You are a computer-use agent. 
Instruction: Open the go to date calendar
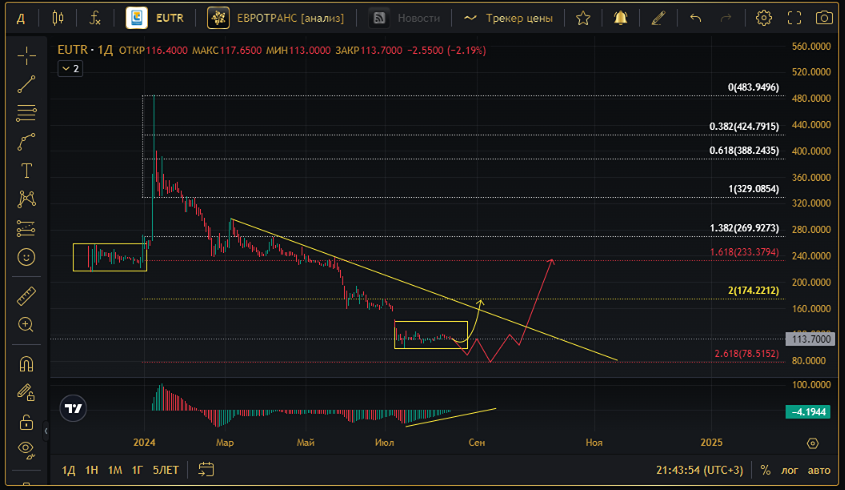coord(206,470)
